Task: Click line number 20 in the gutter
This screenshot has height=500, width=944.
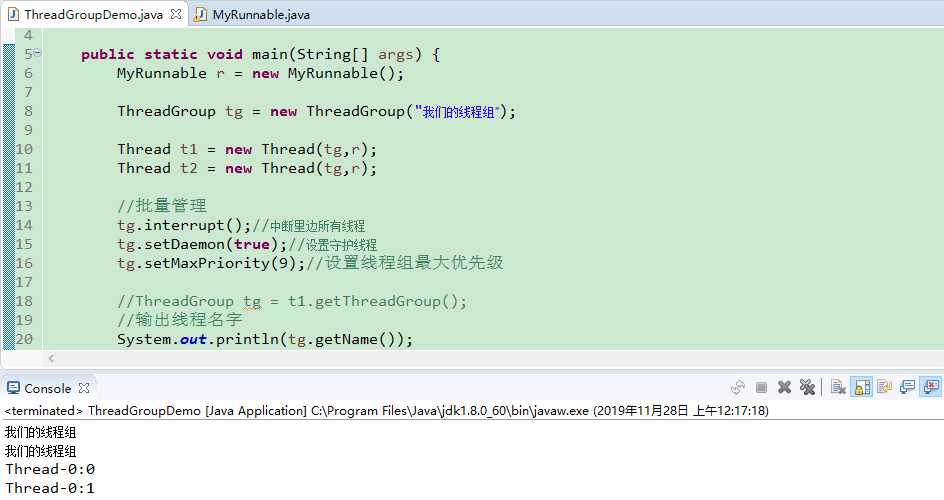Action: (24, 339)
